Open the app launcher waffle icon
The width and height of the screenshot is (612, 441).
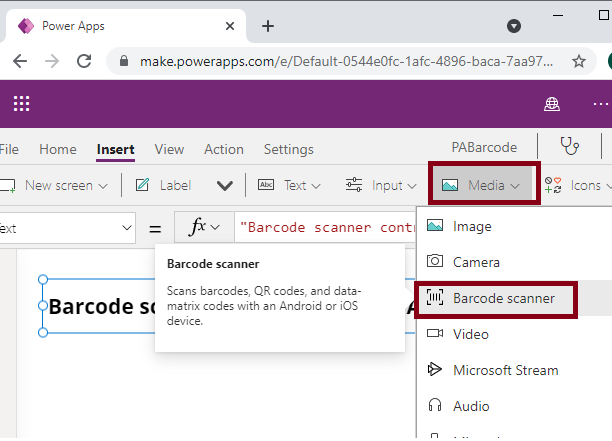tap(21, 104)
